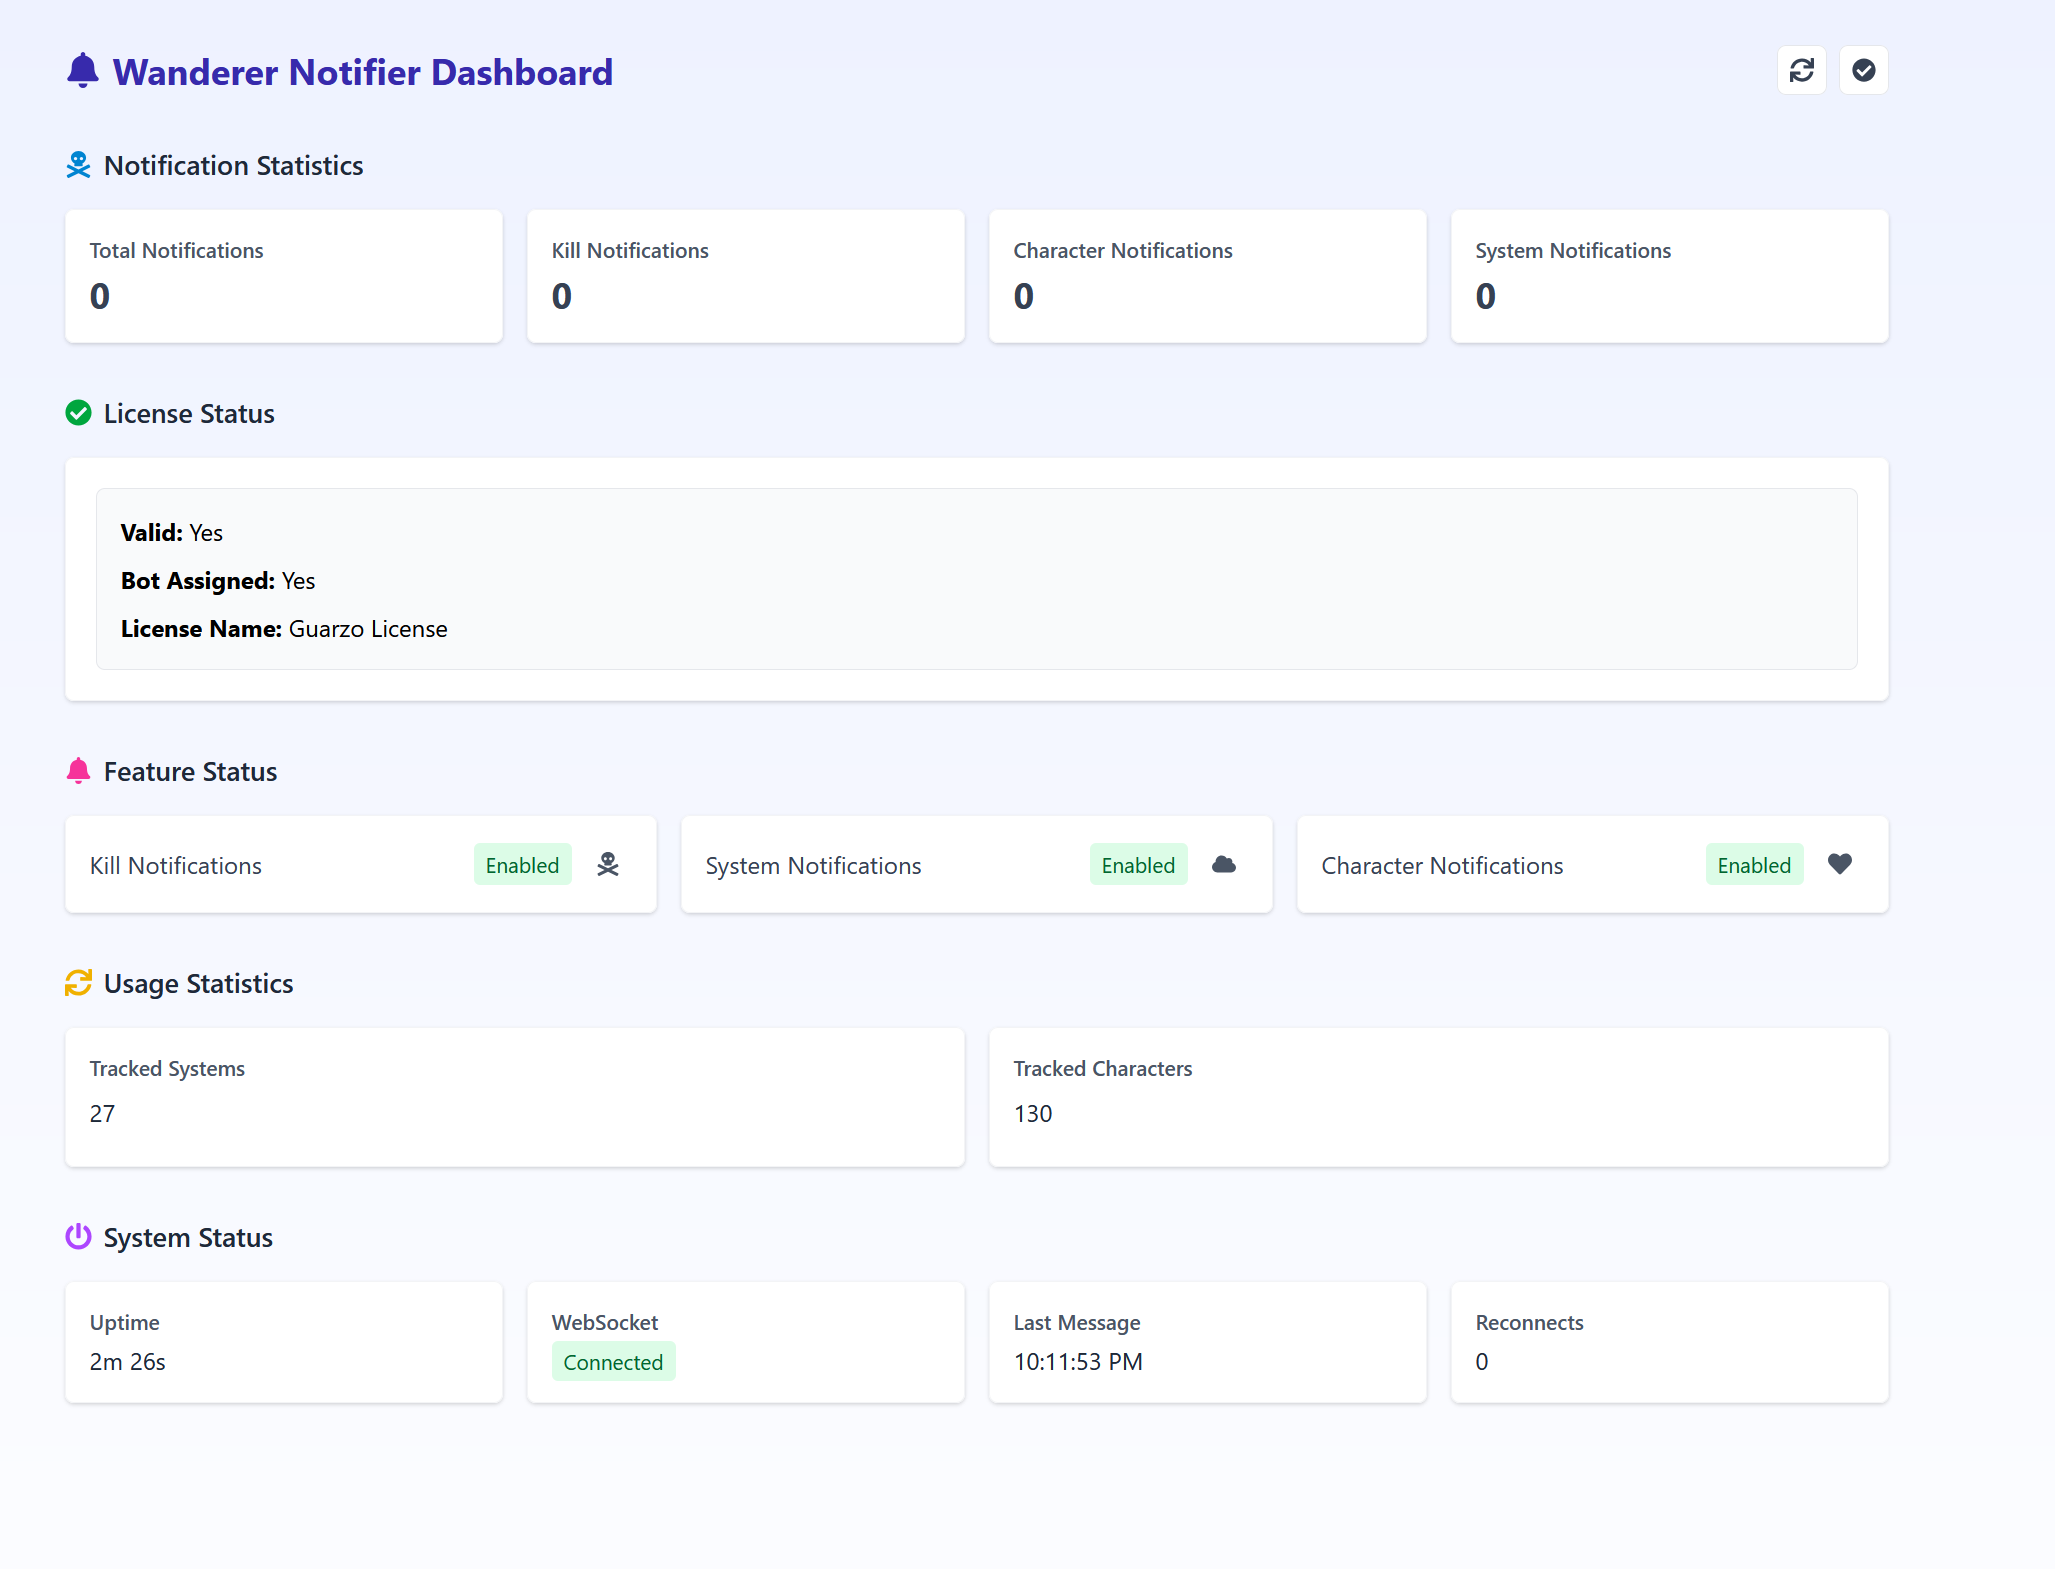
Task: Click the purple power icon beside System Status
Action: (78, 1237)
